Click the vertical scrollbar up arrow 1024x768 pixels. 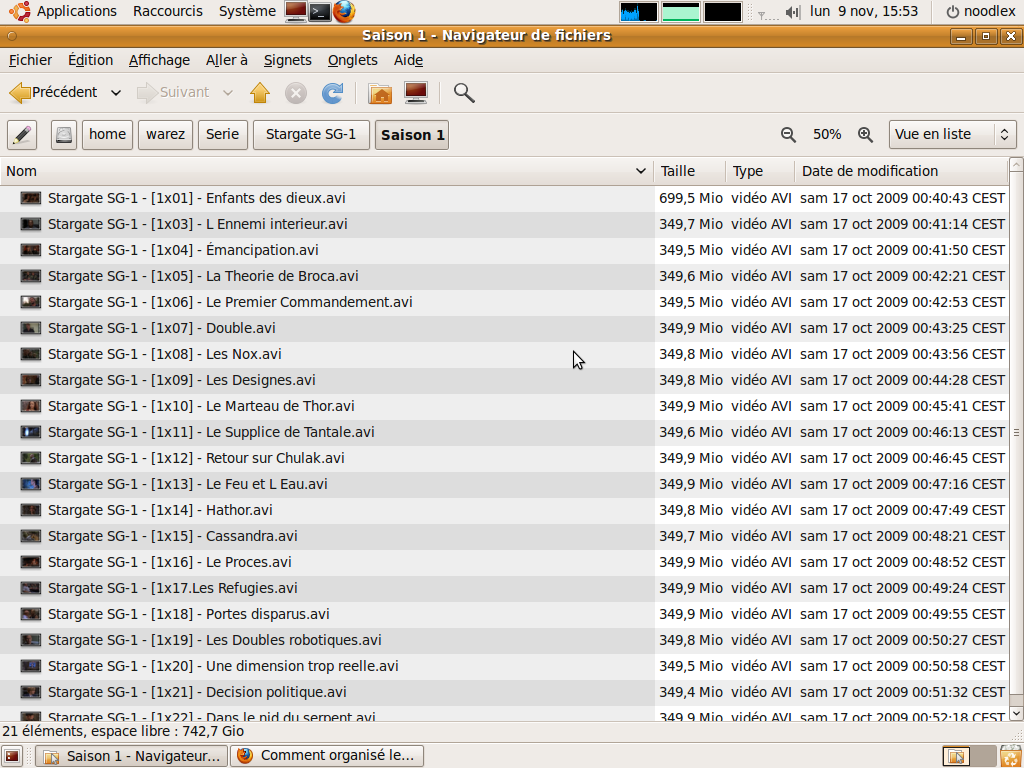point(1016,165)
